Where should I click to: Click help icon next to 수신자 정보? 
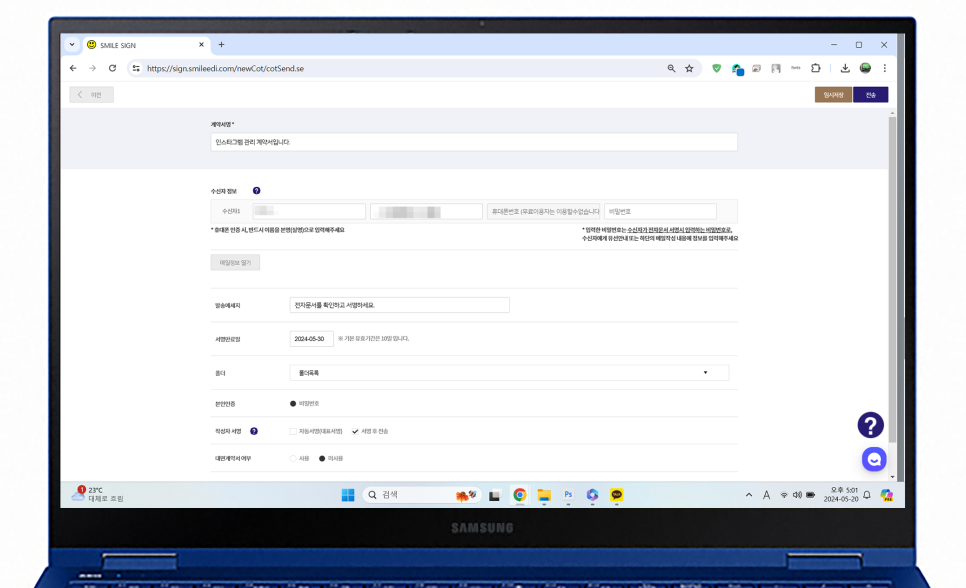(256, 190)
